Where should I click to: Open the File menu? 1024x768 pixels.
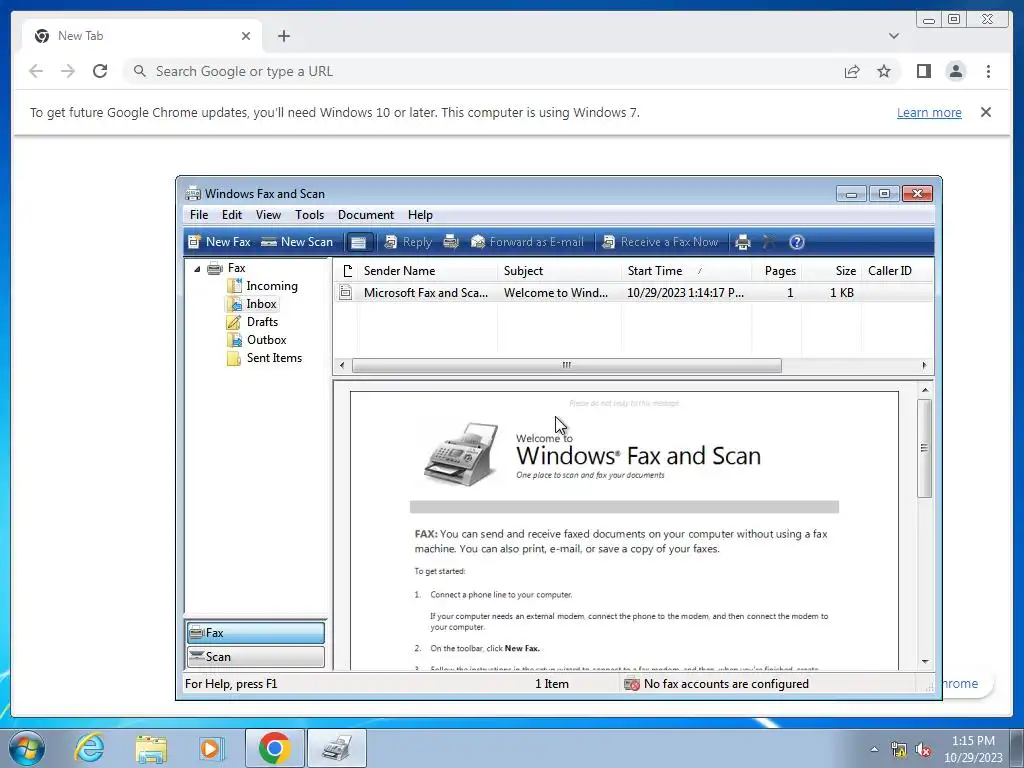[199, 215]
